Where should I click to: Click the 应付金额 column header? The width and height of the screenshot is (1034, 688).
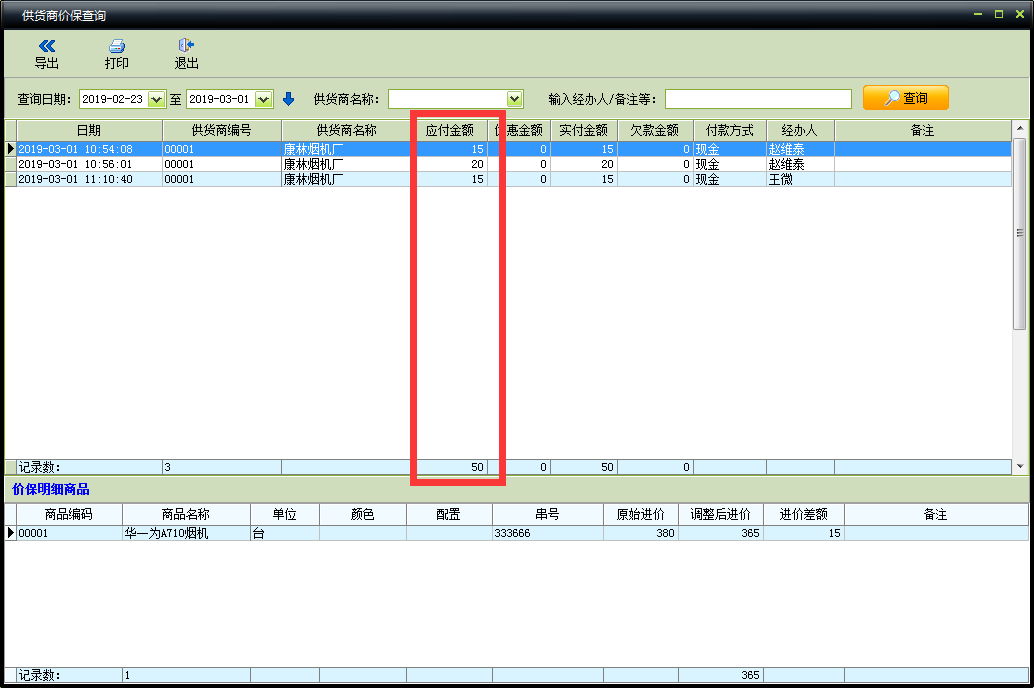(450, 130)
